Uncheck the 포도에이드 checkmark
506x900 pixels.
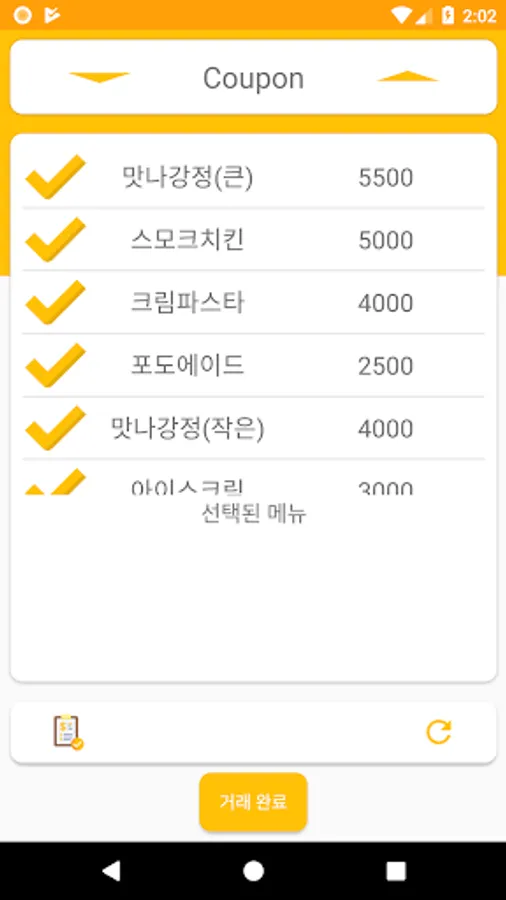tap(56, 365)
